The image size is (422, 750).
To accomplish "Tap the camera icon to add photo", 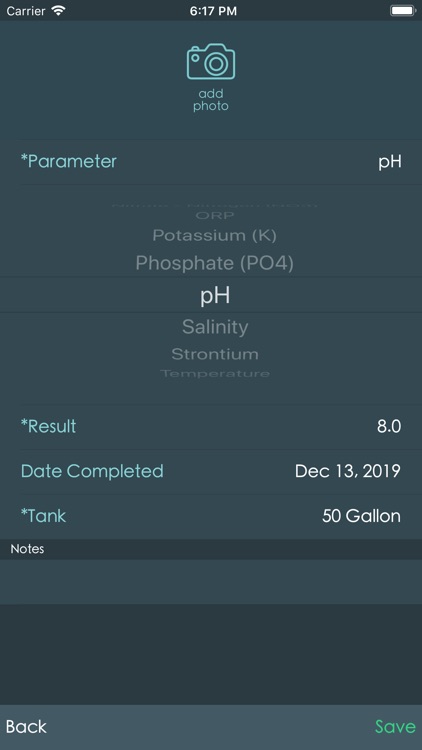I will 211,61.
